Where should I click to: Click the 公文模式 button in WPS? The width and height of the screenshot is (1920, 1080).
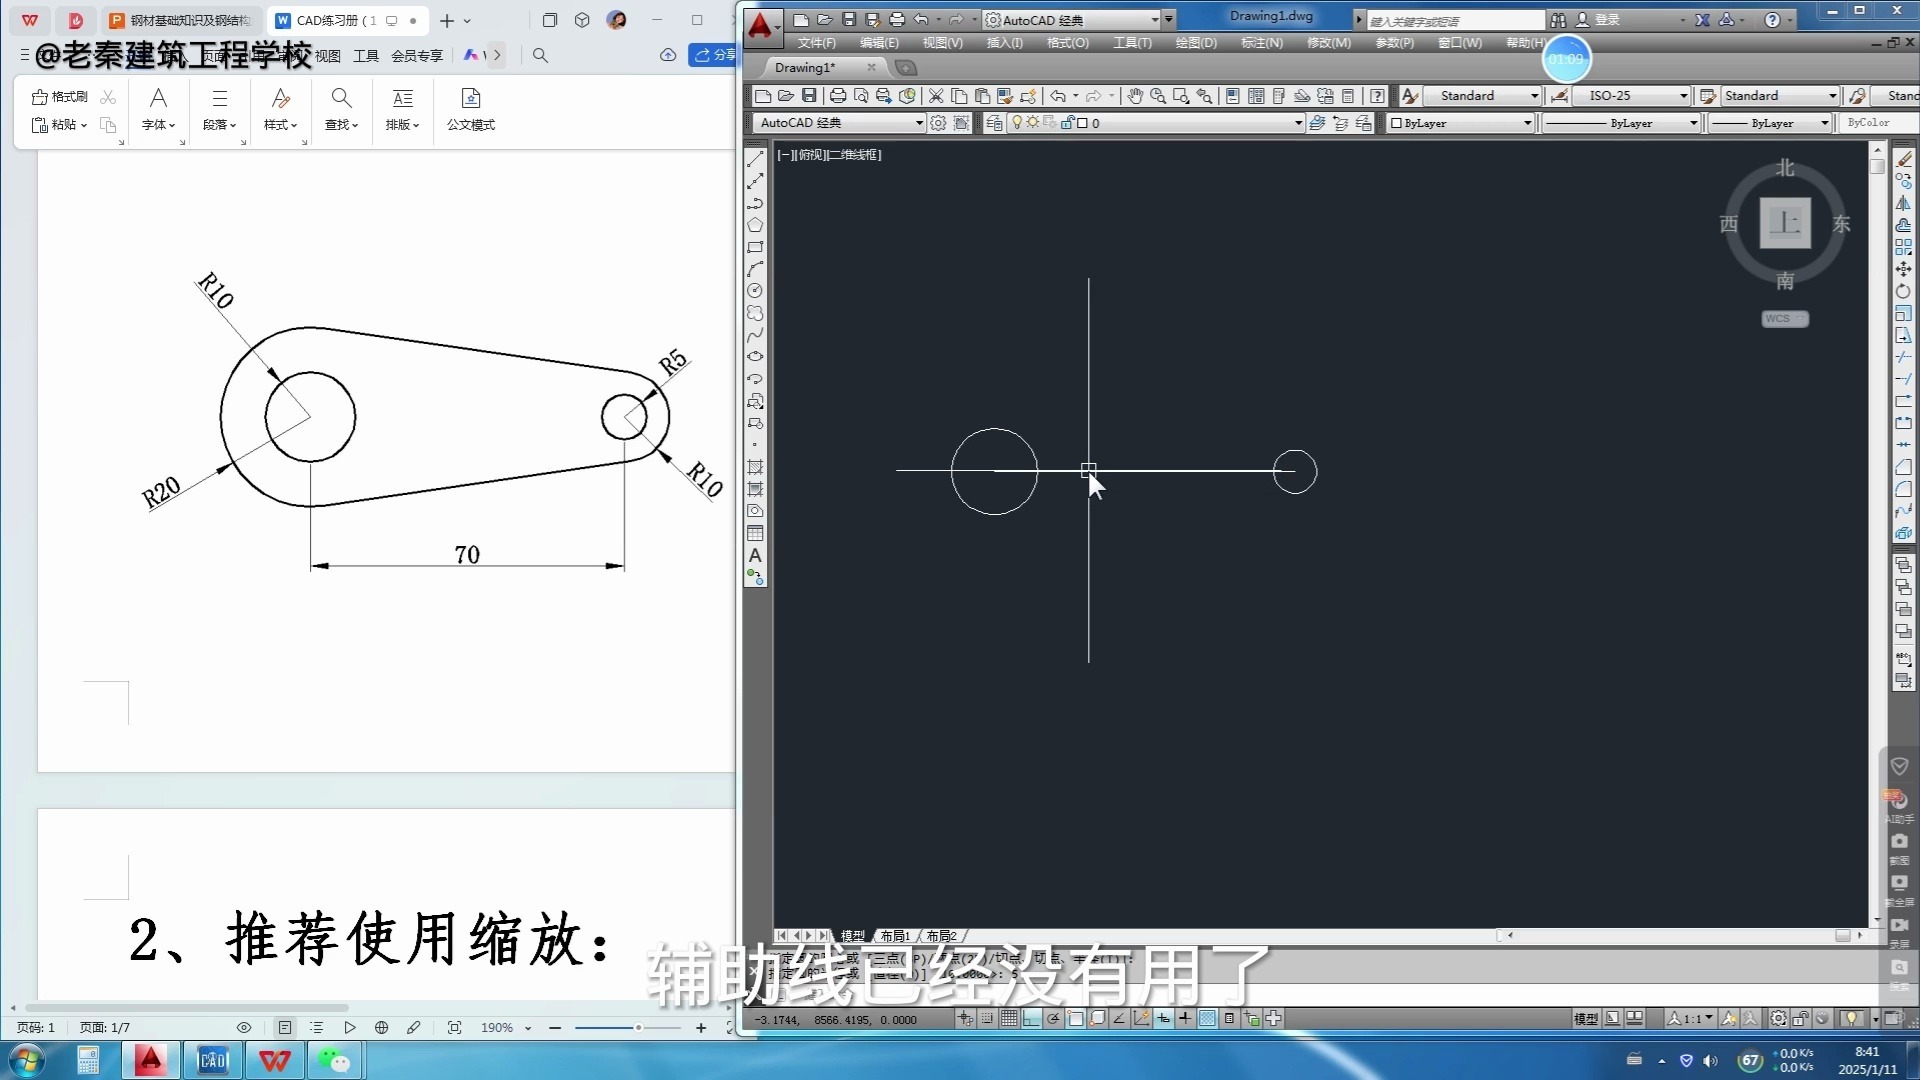click(471, 110)
